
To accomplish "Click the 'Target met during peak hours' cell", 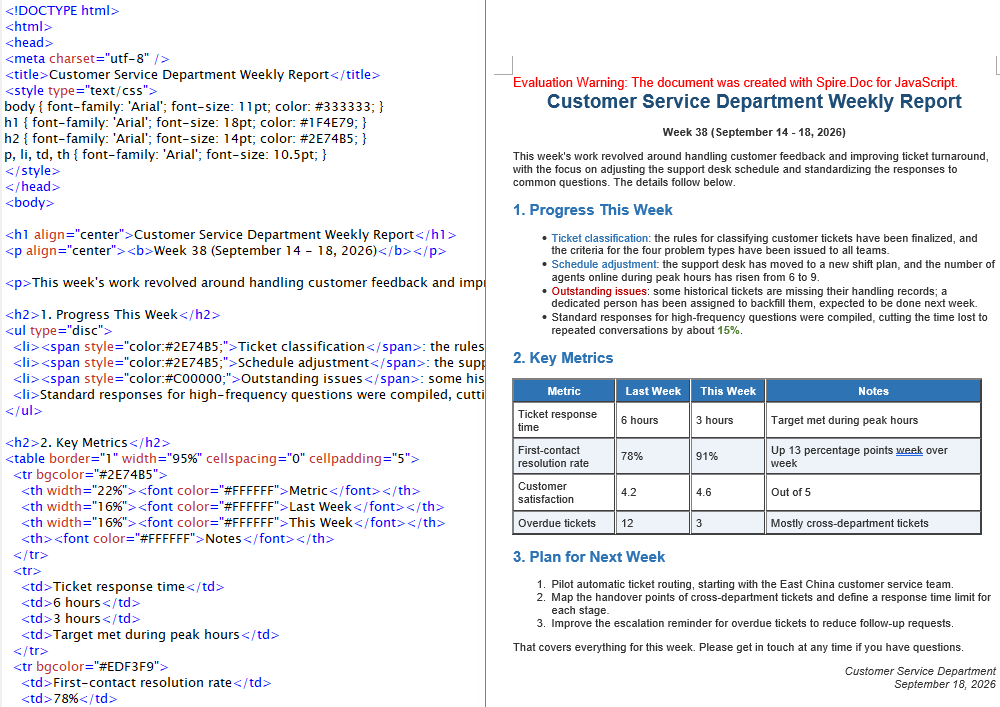I will [873, 420].
